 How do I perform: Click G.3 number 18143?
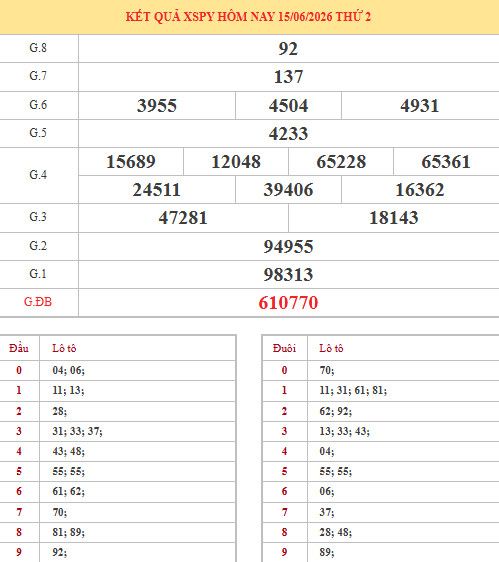tap(394, 218)
